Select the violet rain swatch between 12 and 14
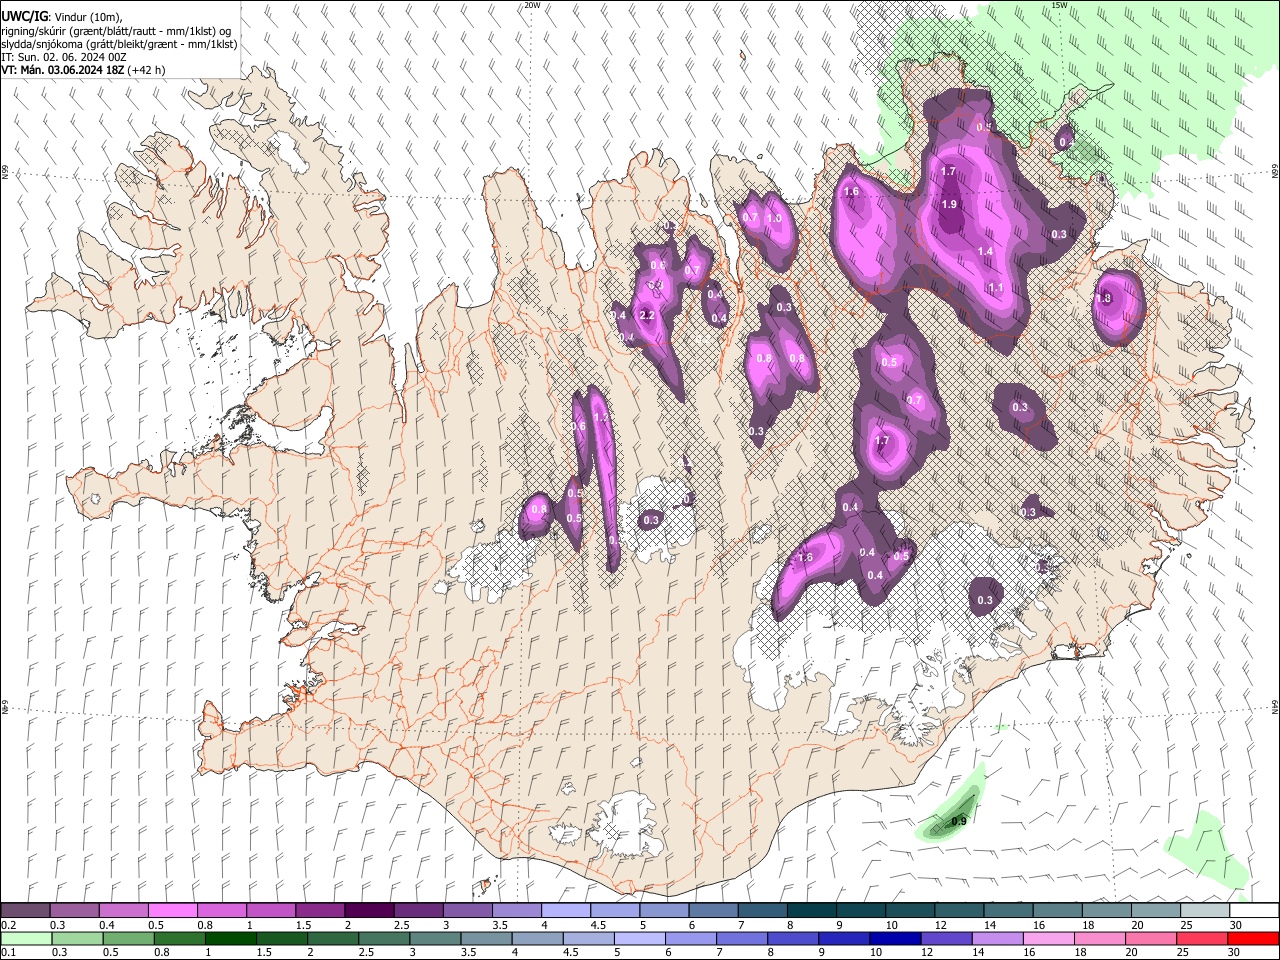This screenshot has height=960, width=1280. pyautogui.click(x=946, y=938)
